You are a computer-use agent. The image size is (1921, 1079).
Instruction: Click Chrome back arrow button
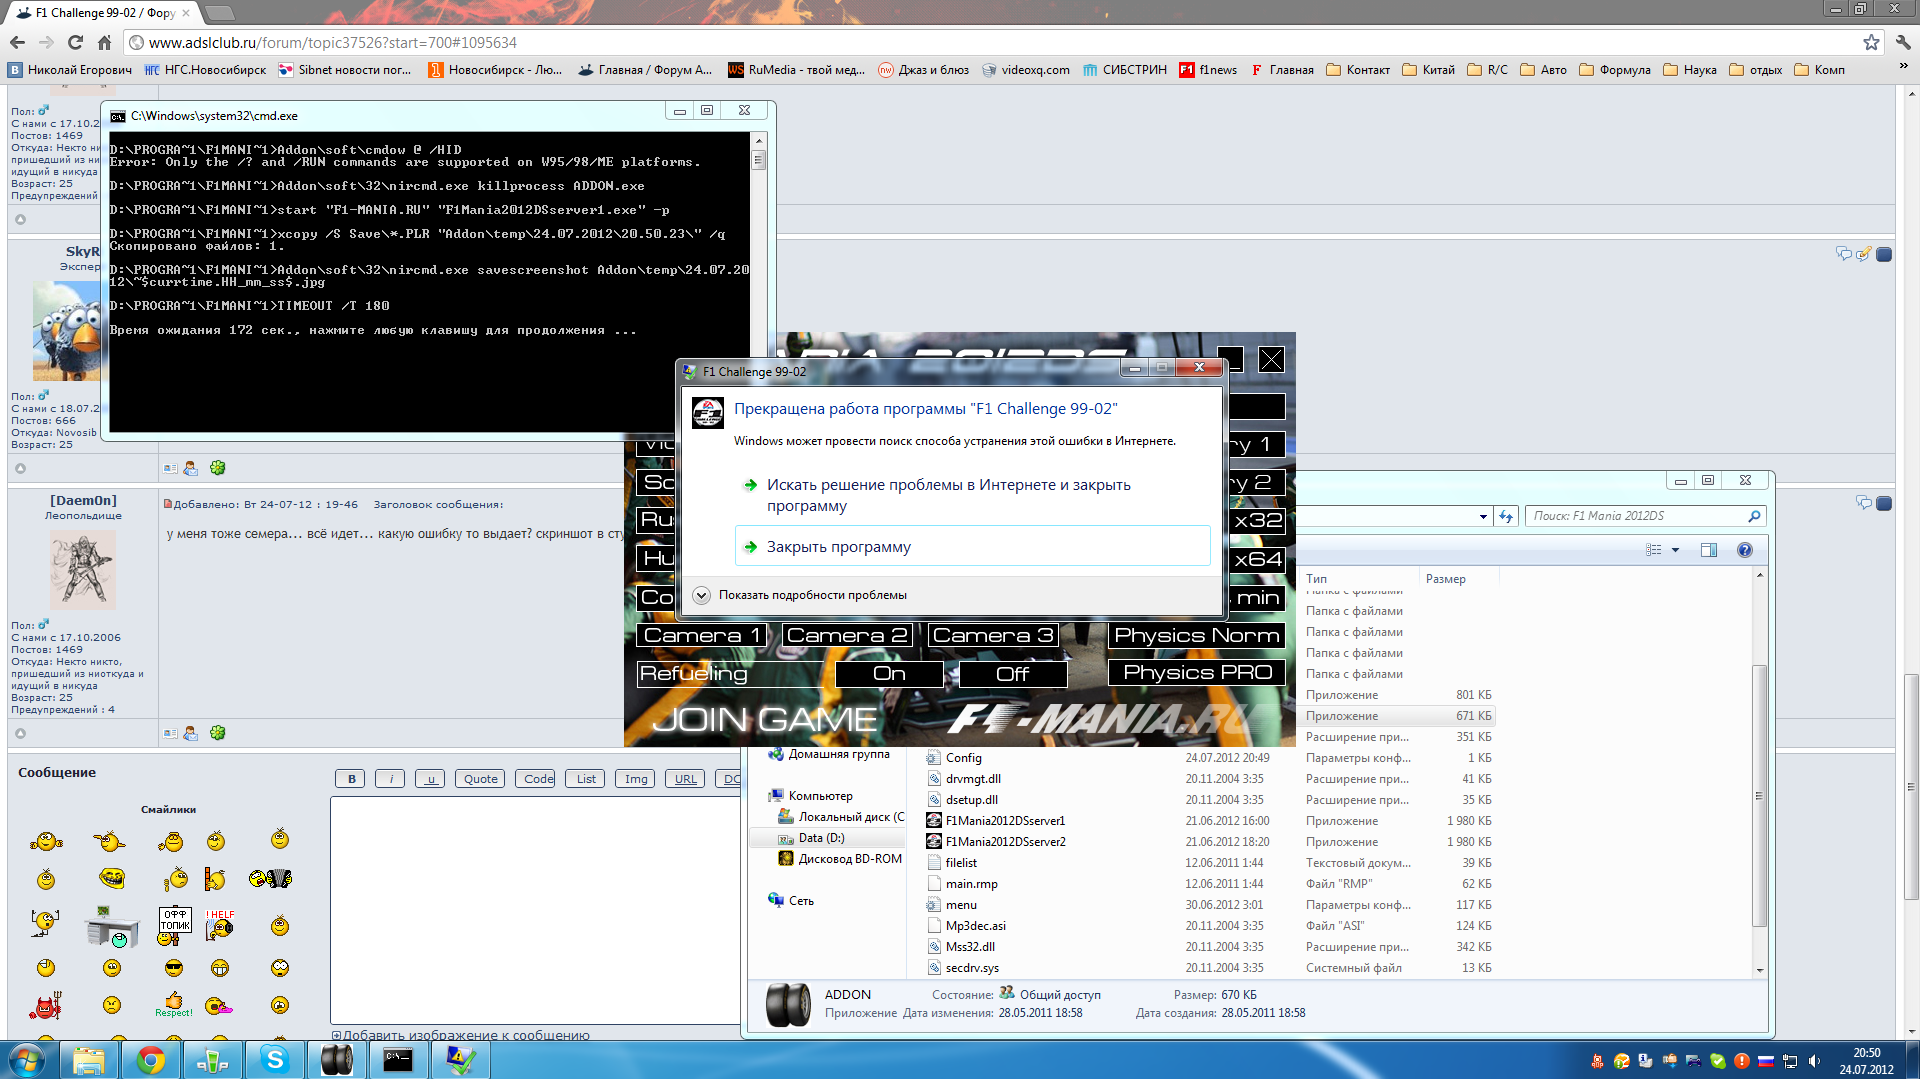17,42
